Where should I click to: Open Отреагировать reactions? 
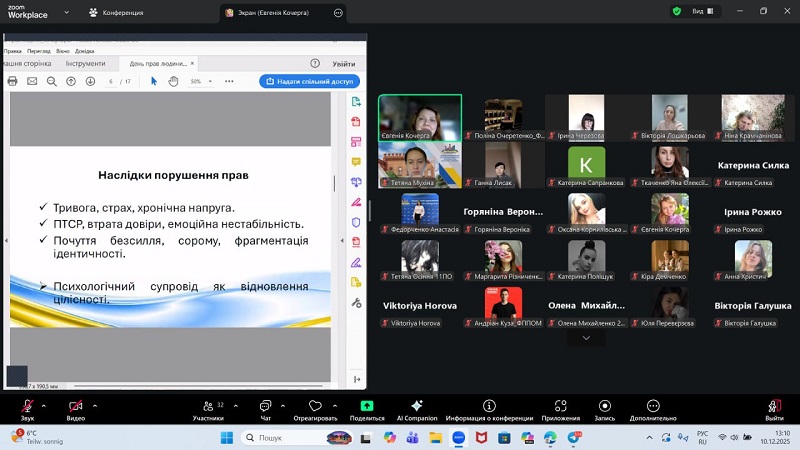coord(315,405)
